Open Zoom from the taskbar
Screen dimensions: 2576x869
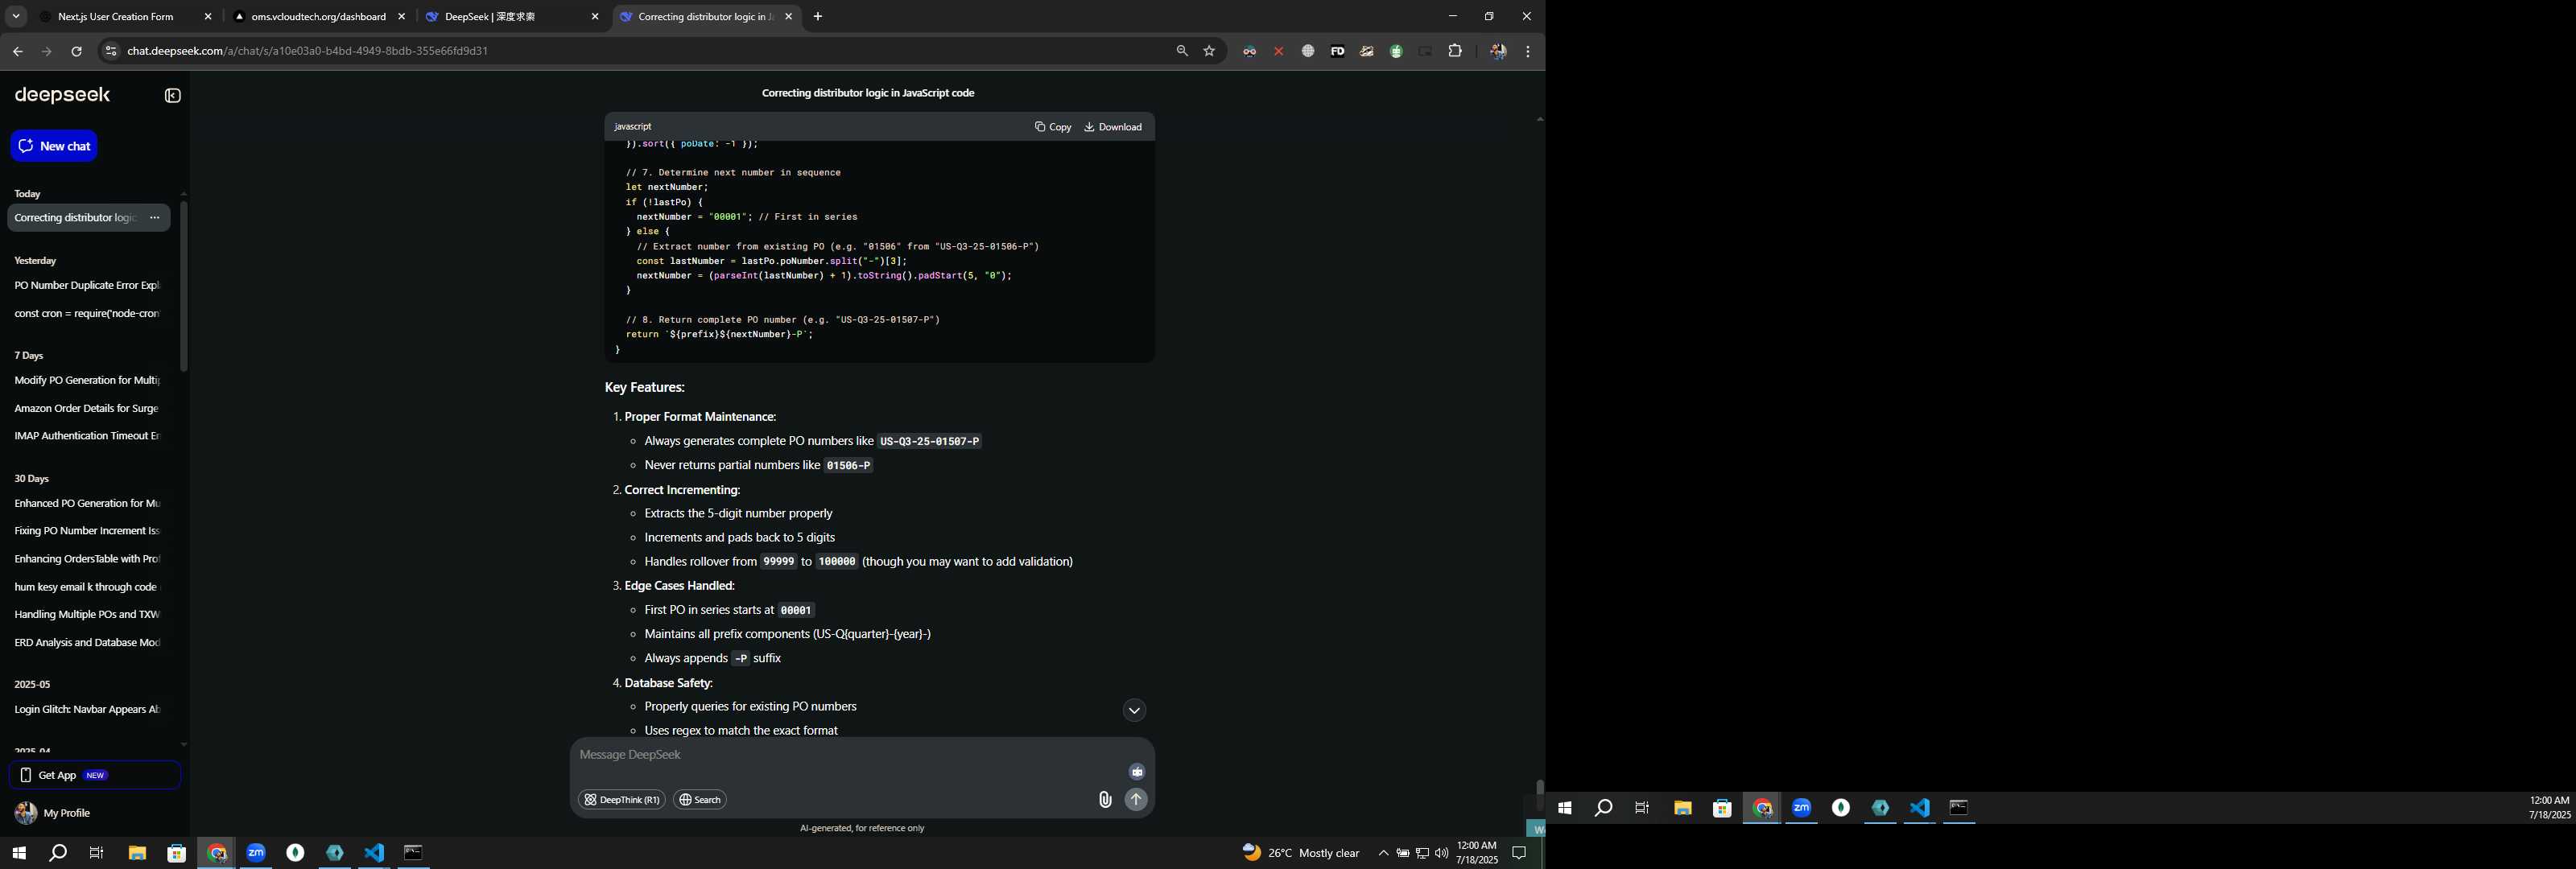point(256,853)
